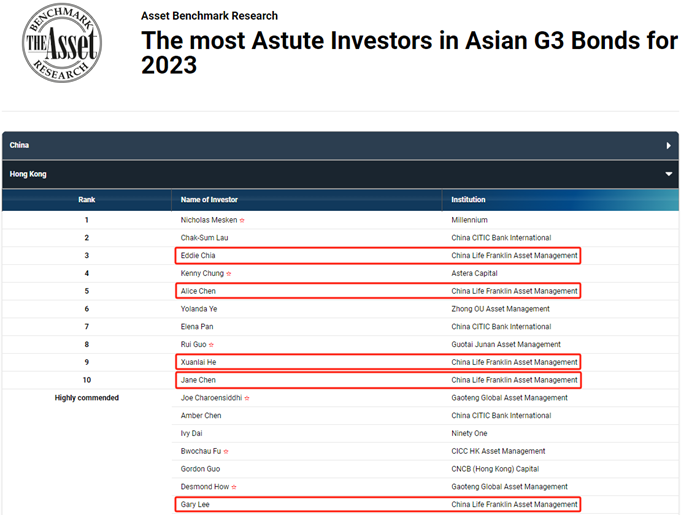Screen dimensions: 681x515
Task: Select investor name Chak-Sum Lau
Action: click(205, 238)
